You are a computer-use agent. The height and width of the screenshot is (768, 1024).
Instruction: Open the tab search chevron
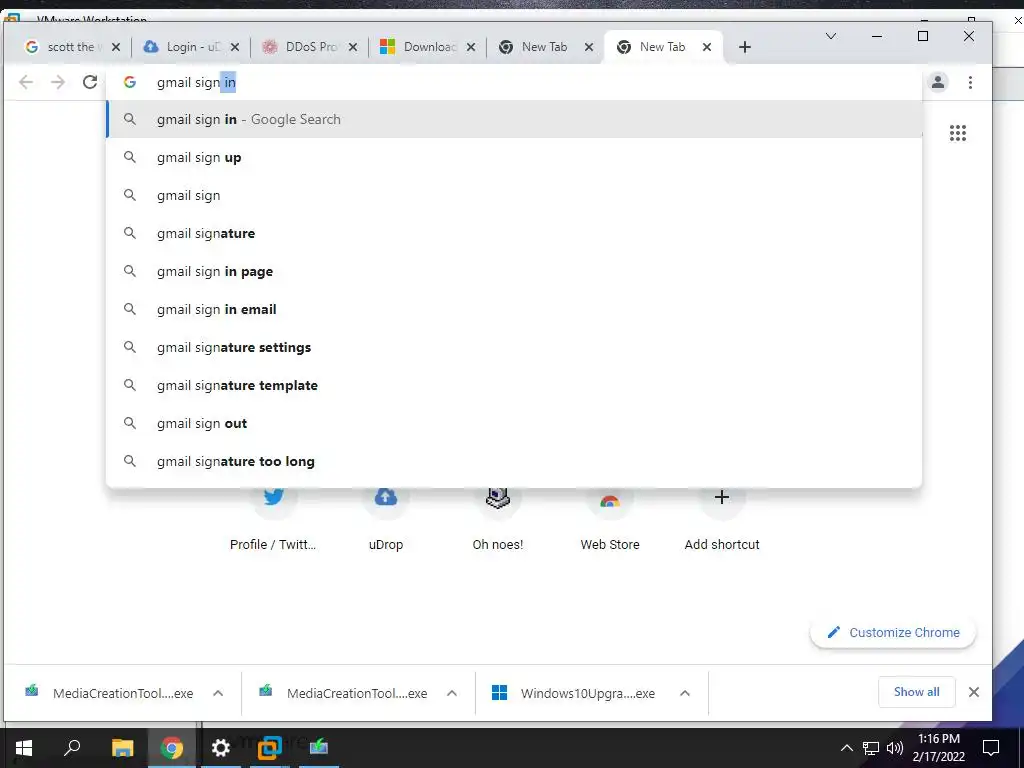point(831,36)
